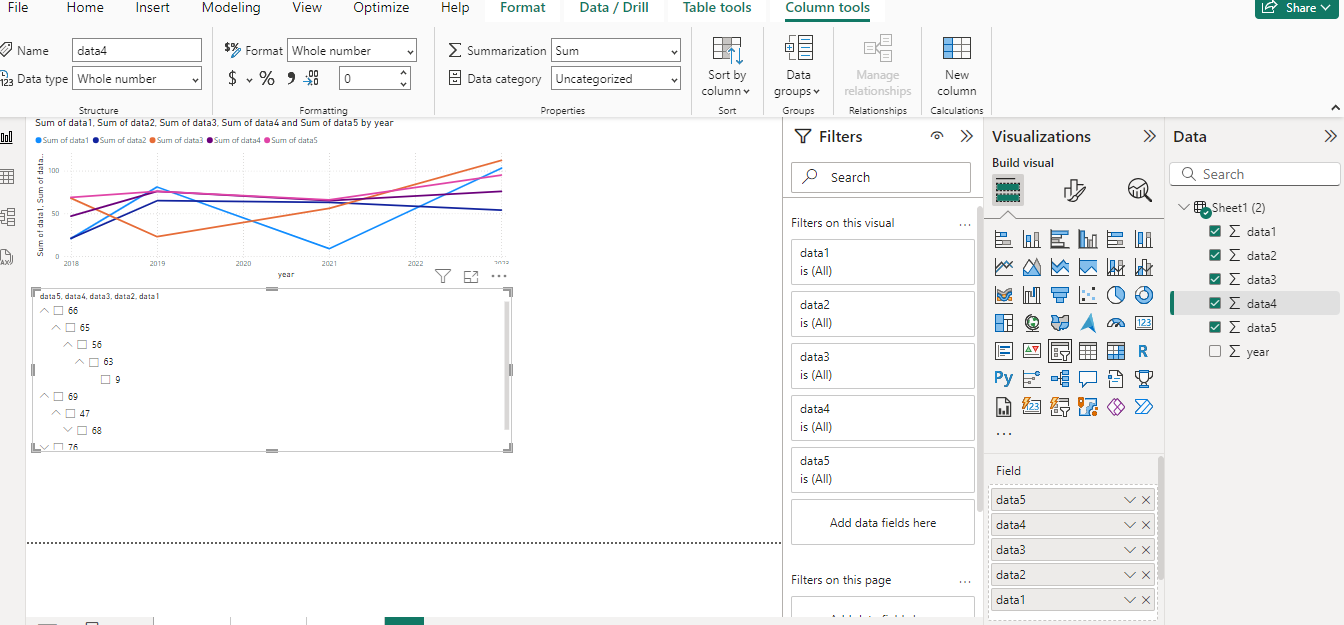Switch to Table view in left sidebar
This screenshot has width=1344, height=625.
pyautogui.click(x=7, y=177)
